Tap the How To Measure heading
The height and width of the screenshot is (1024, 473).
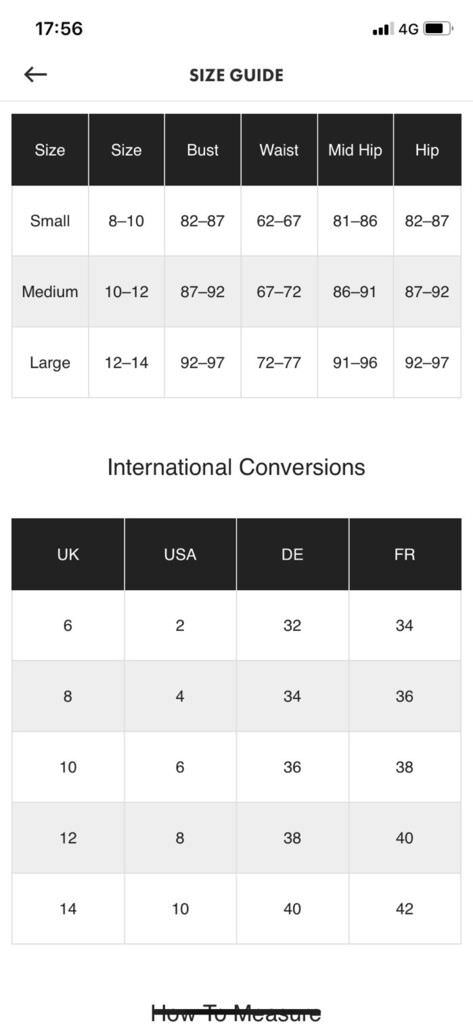pyautogui.click(x=236, y=1014)
